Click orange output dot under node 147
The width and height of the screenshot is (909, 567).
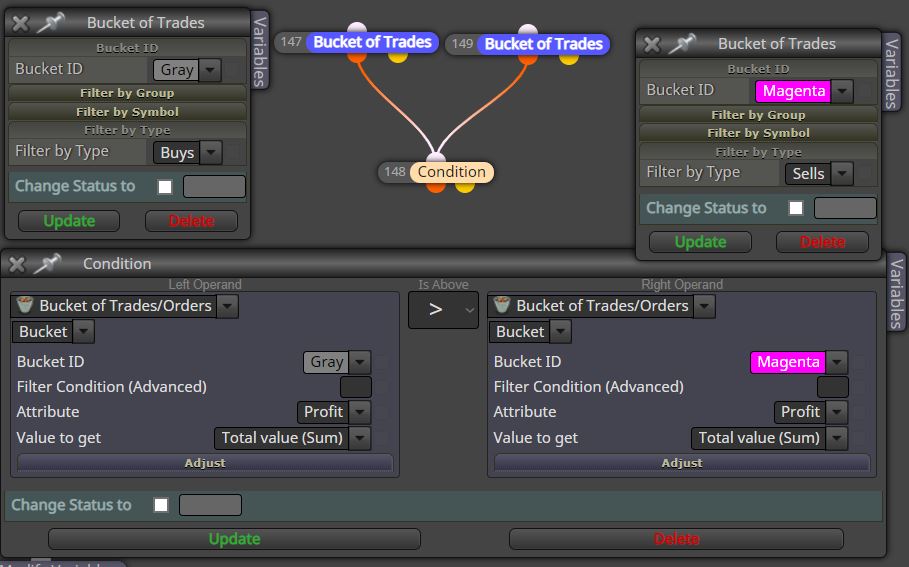(x=357, y=57)
